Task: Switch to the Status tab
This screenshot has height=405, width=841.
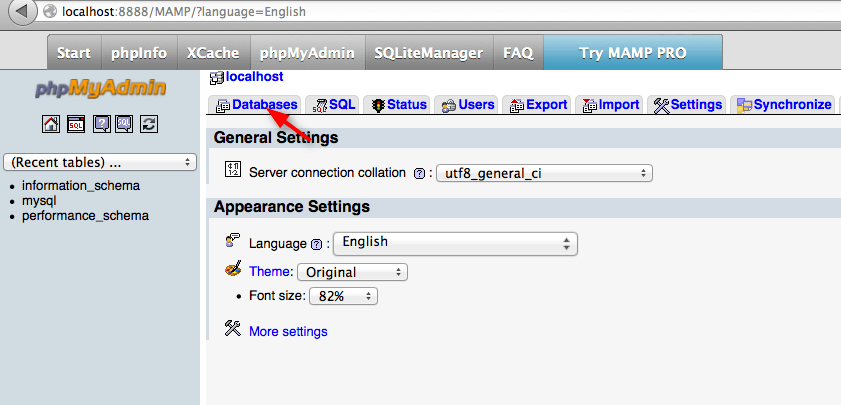Action: click(399, 105)
